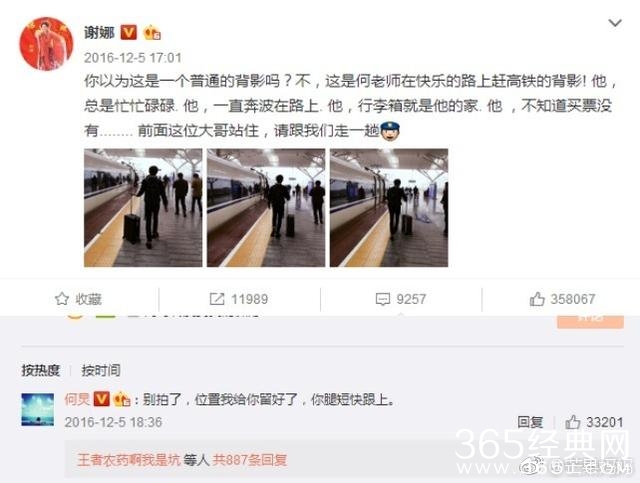Click 回复 to reply to 何炅's comment

coord(530,422)
